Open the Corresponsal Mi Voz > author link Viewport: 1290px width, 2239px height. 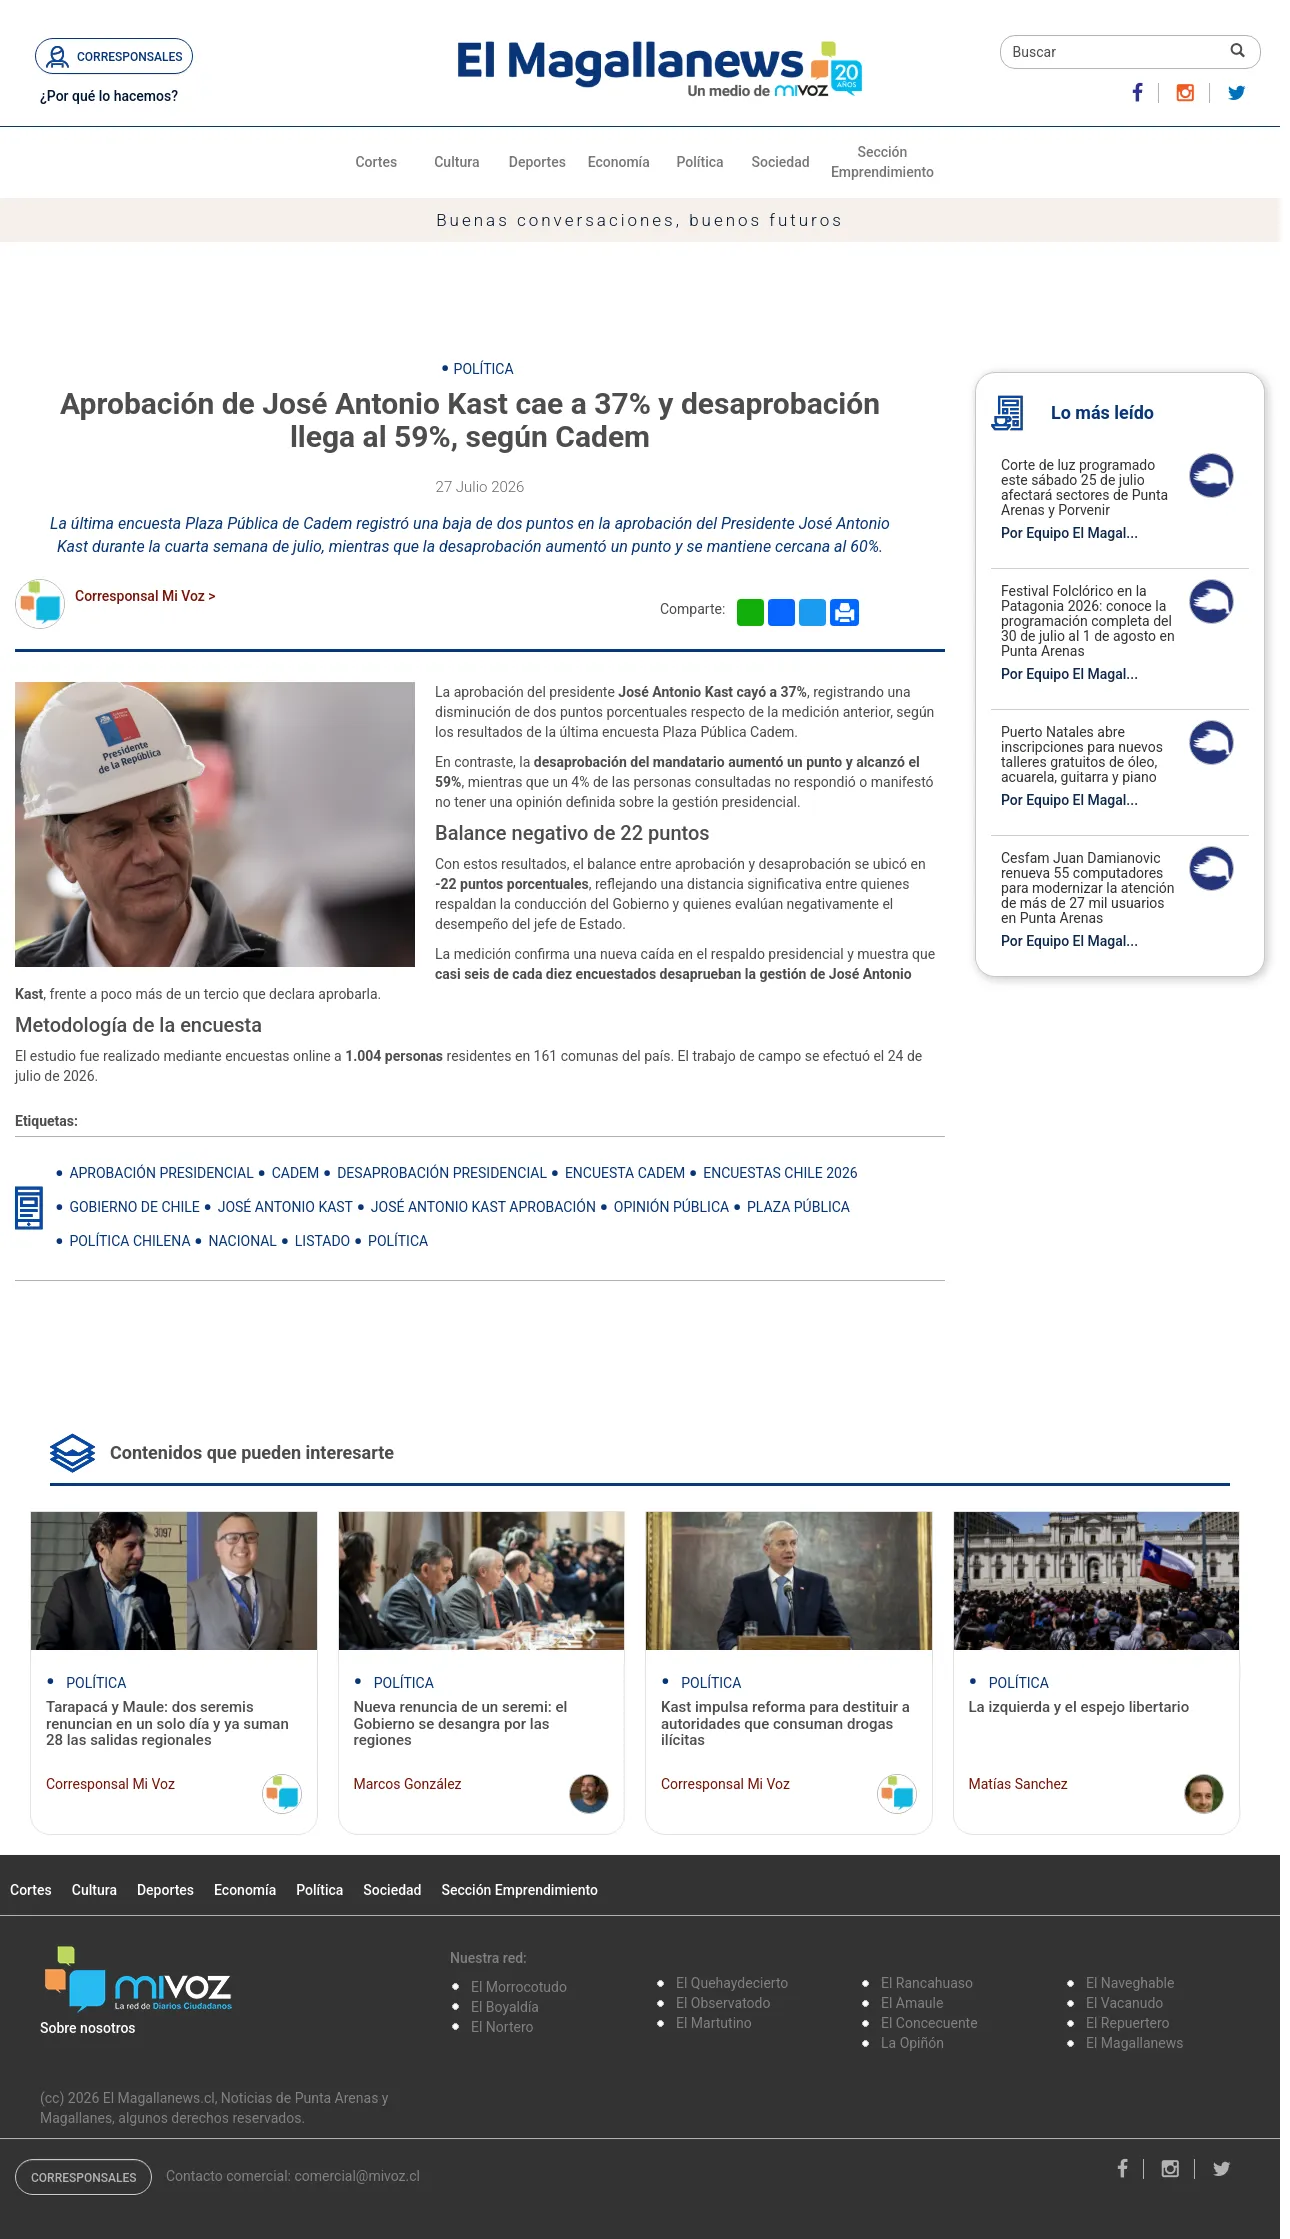[145, 596]
